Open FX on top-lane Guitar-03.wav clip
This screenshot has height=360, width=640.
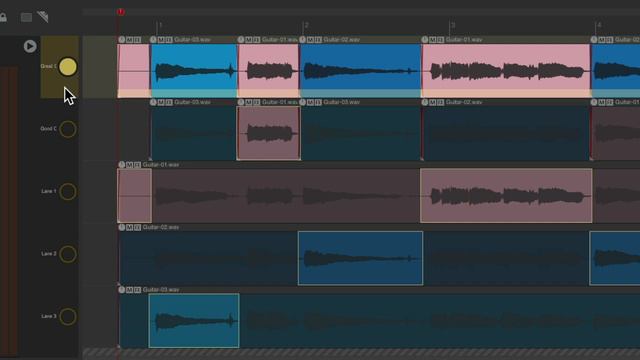click(169, 40)
